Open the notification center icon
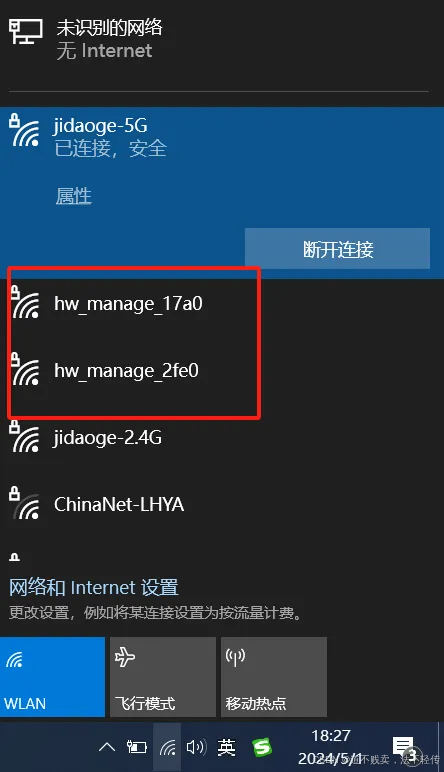444x772 pixels. coord(405,747)
